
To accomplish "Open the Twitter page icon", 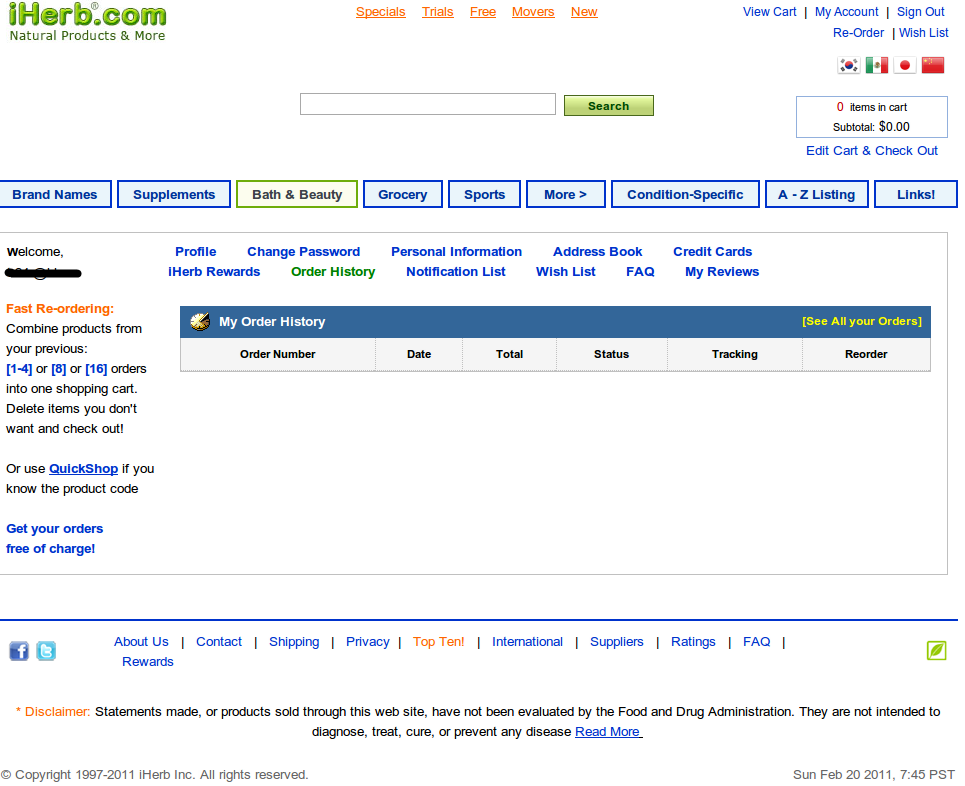I will point(46,651).
